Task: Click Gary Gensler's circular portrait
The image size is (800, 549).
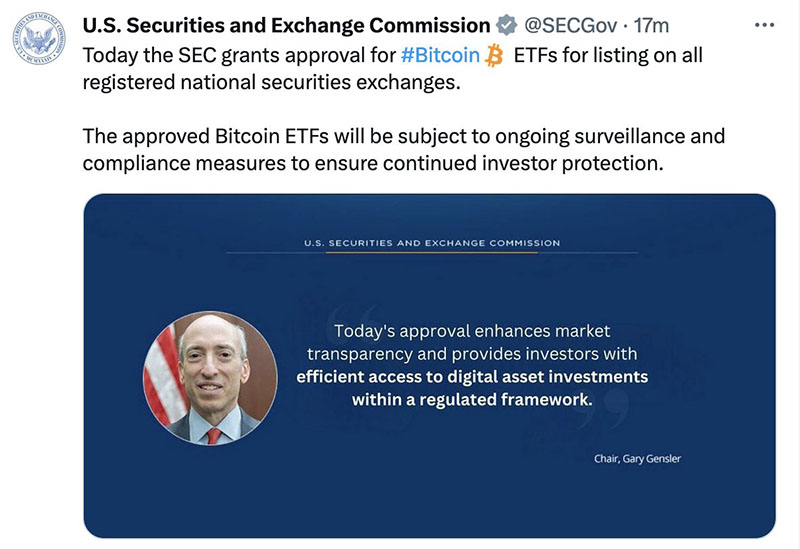Action: pyautogui.click(x=210, y=378)
